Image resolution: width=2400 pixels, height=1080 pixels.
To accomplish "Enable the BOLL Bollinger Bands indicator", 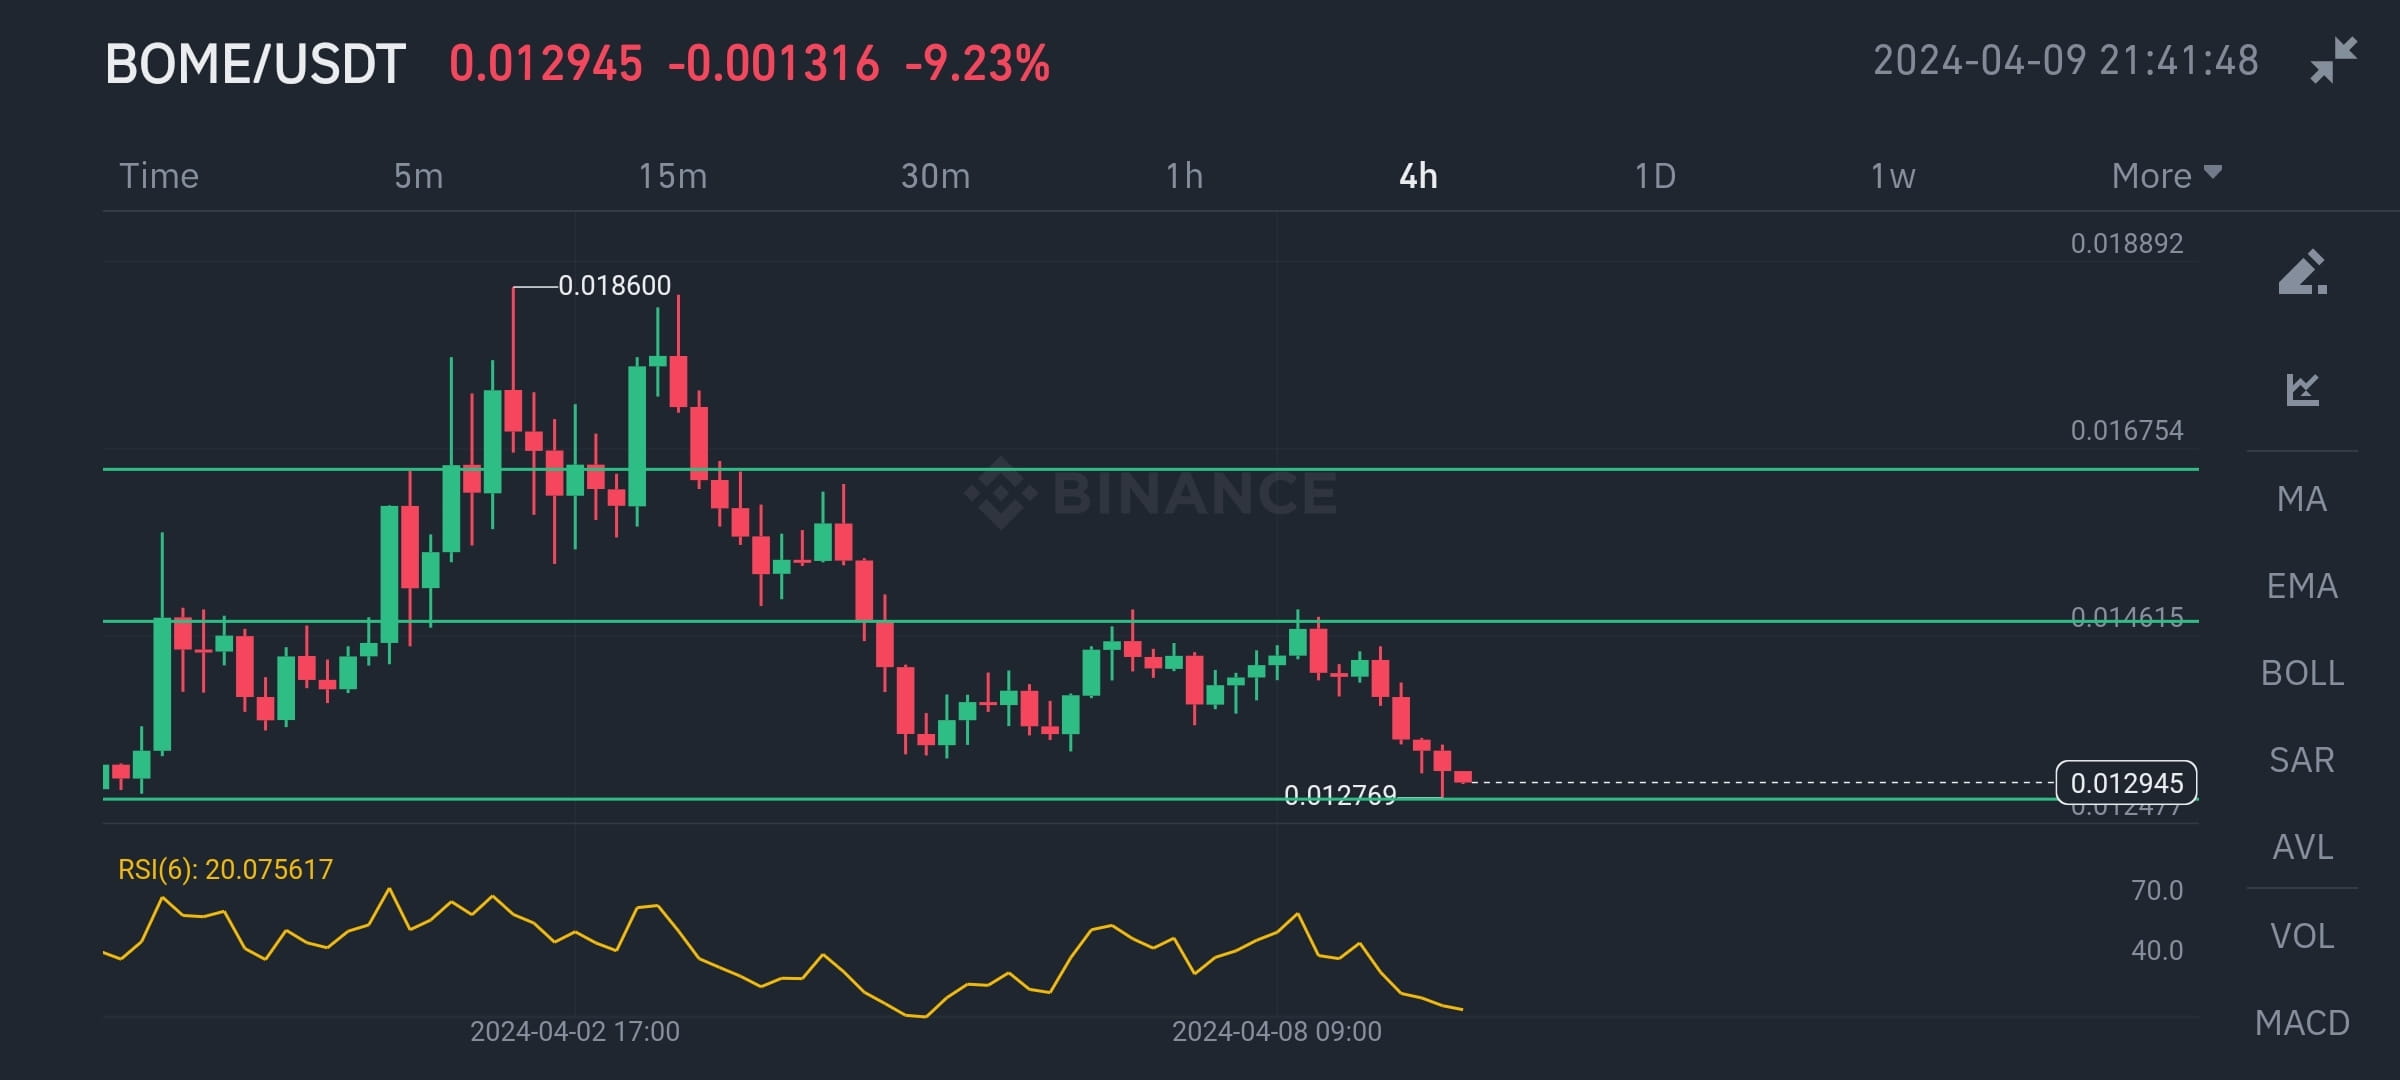I will click(x=2302, y=674).
